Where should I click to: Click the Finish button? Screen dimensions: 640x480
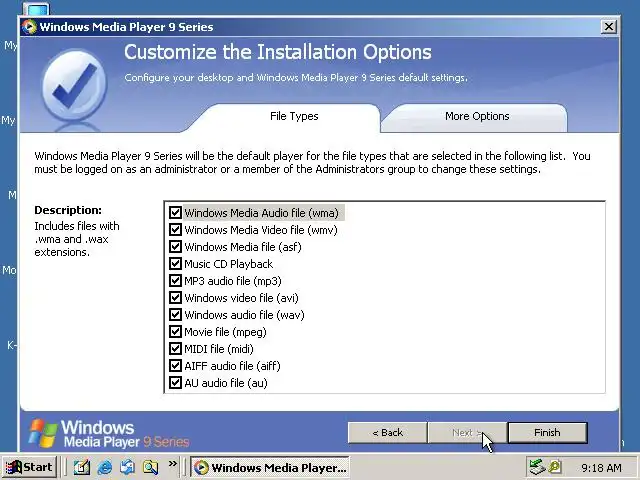[547, 433]
